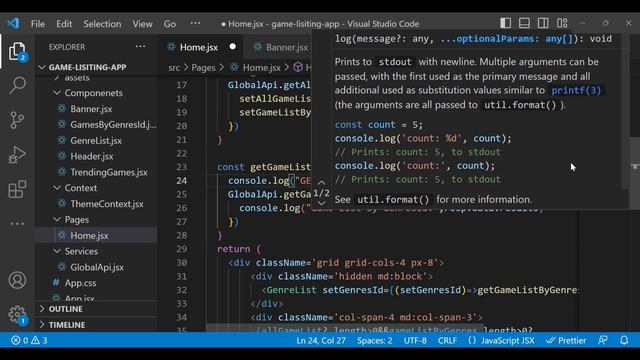Click the src breadcrumb segment

coord(174,67)
